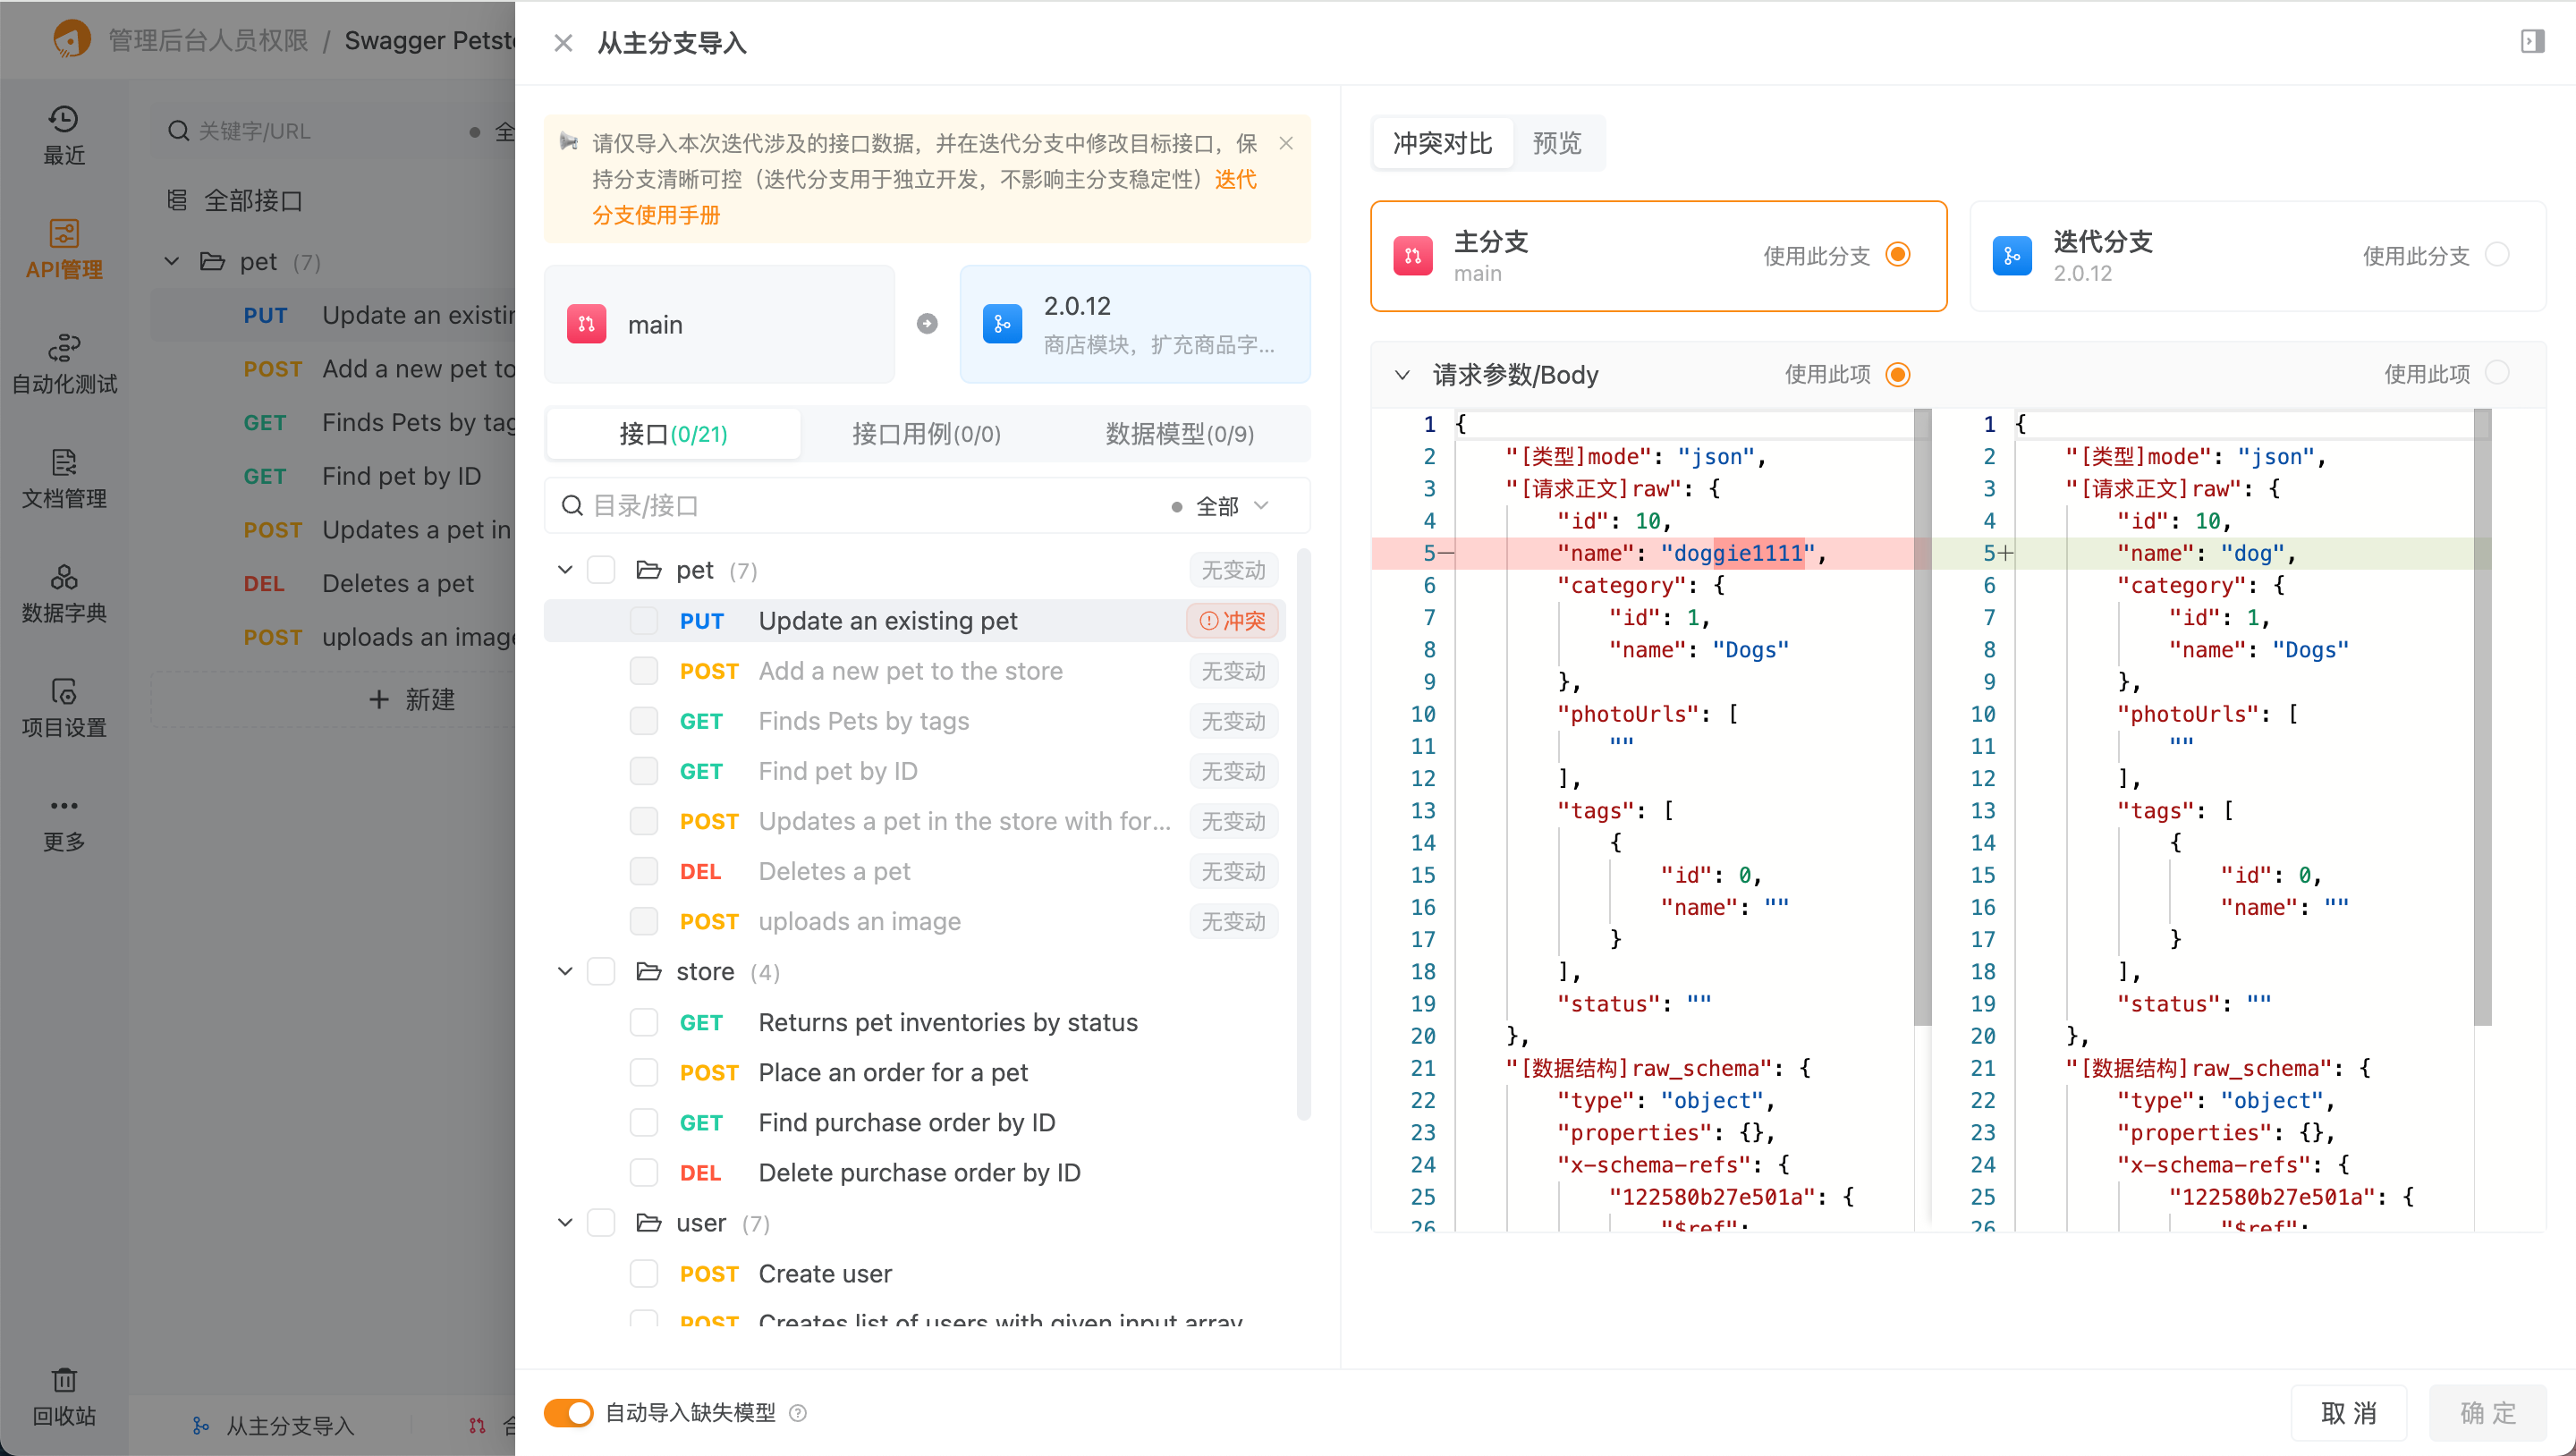Collapse the 请求参数/Body section
The width and height of the screenshot is (2576, 1456).
(1402, 374)
